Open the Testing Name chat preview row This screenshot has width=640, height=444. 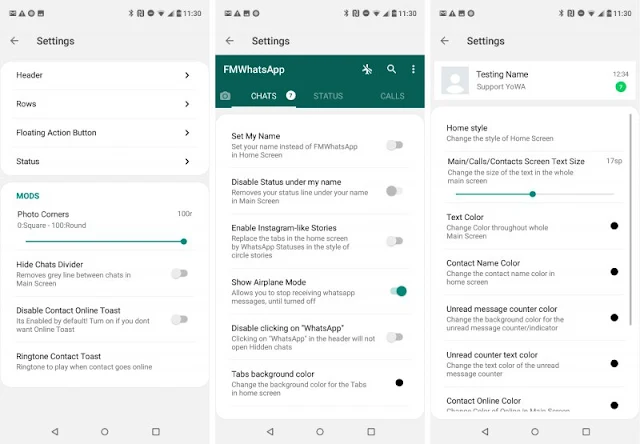click(535, 80)
